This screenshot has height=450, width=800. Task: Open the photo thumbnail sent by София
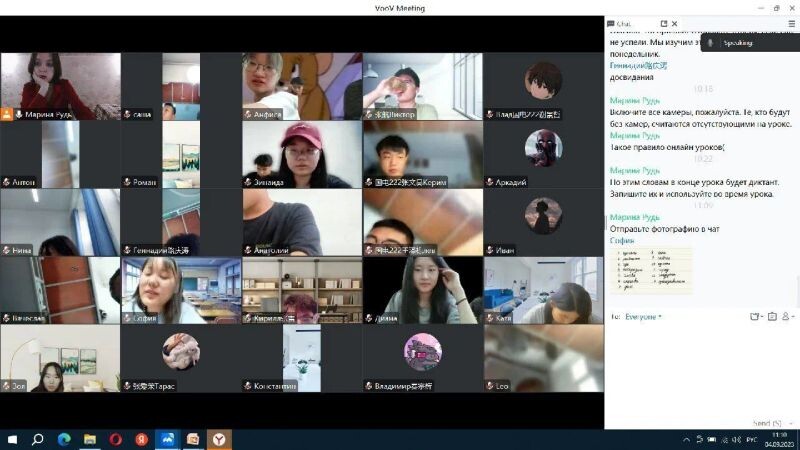click(654, 270)
